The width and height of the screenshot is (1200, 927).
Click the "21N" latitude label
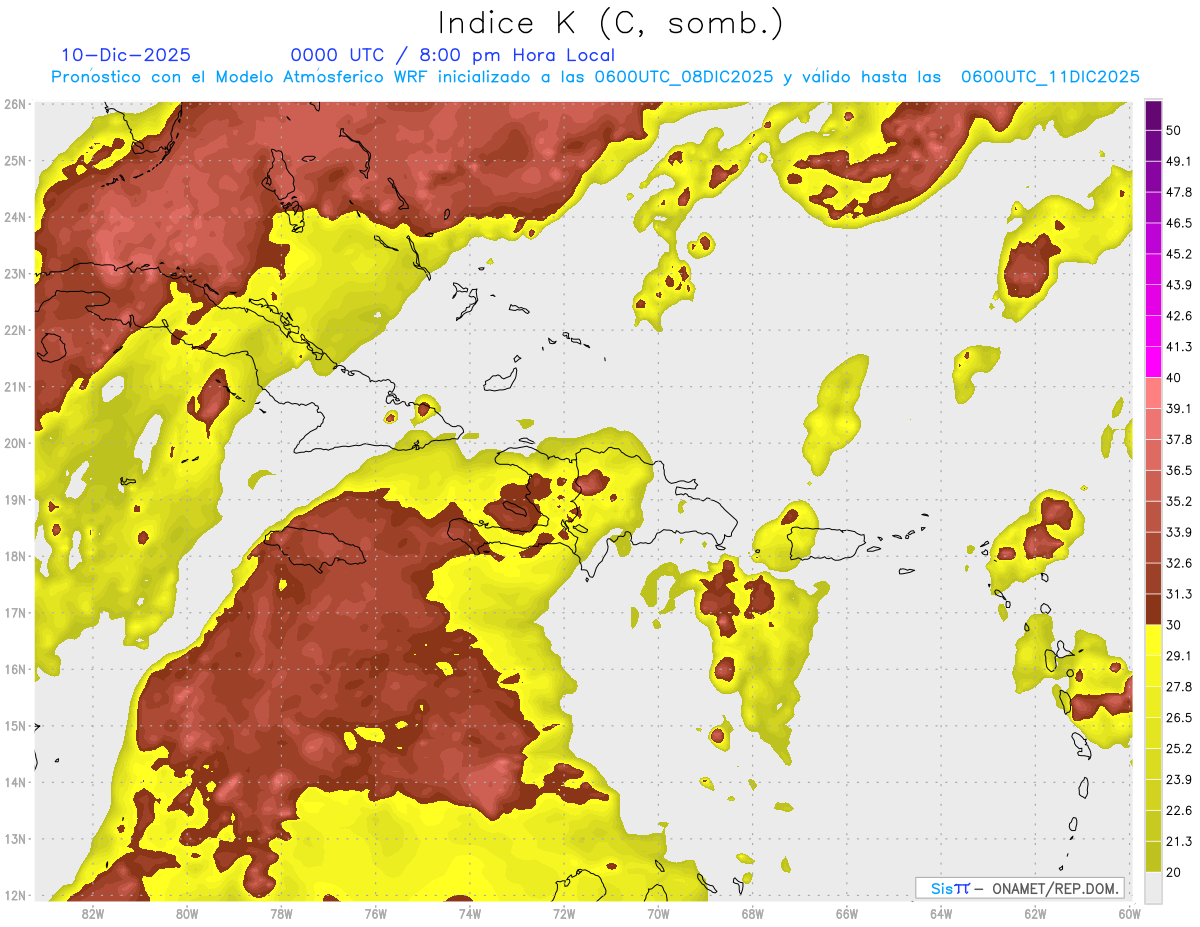(15, 387)
